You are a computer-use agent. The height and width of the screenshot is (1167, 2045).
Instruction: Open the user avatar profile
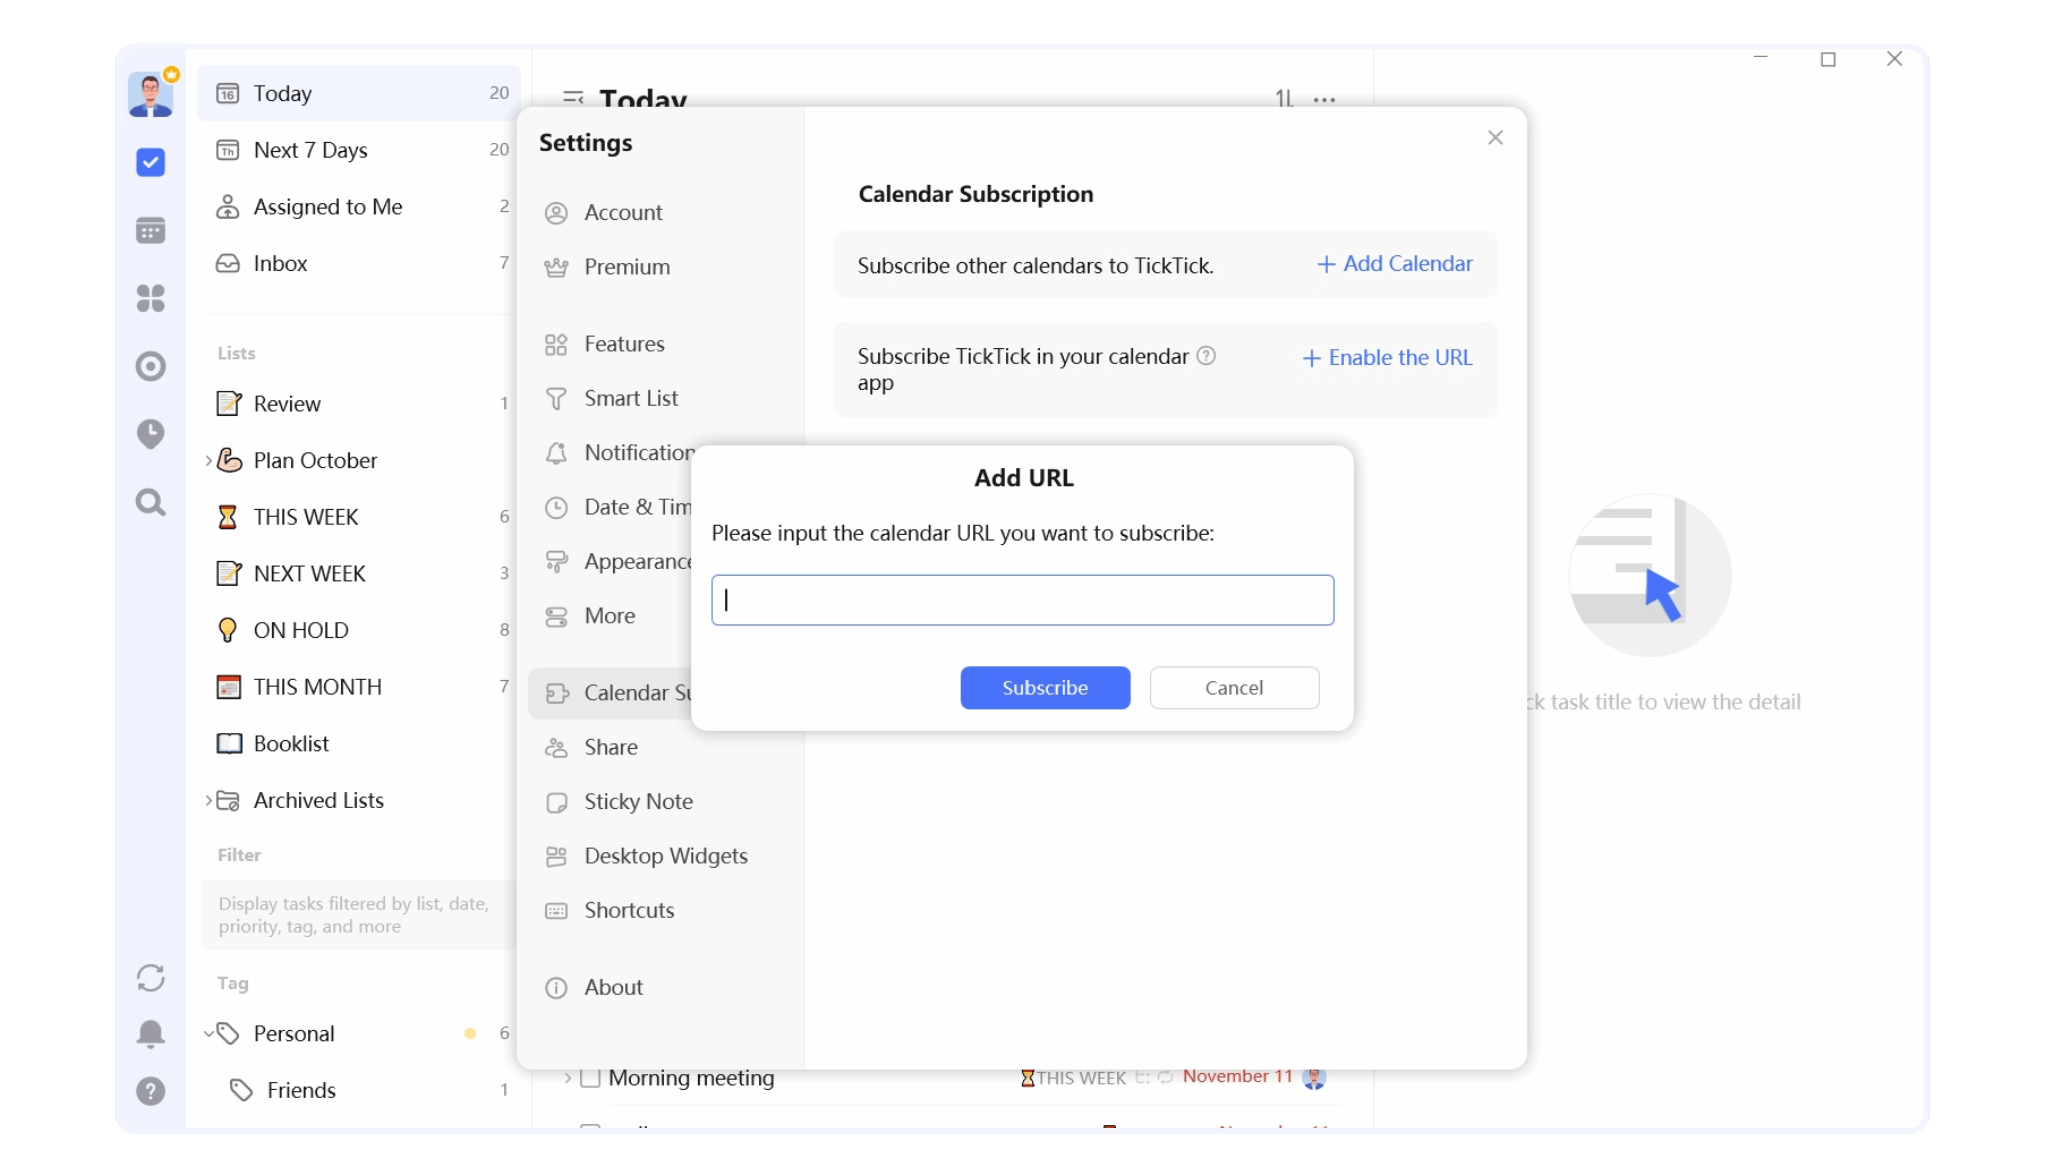(151, 94)
